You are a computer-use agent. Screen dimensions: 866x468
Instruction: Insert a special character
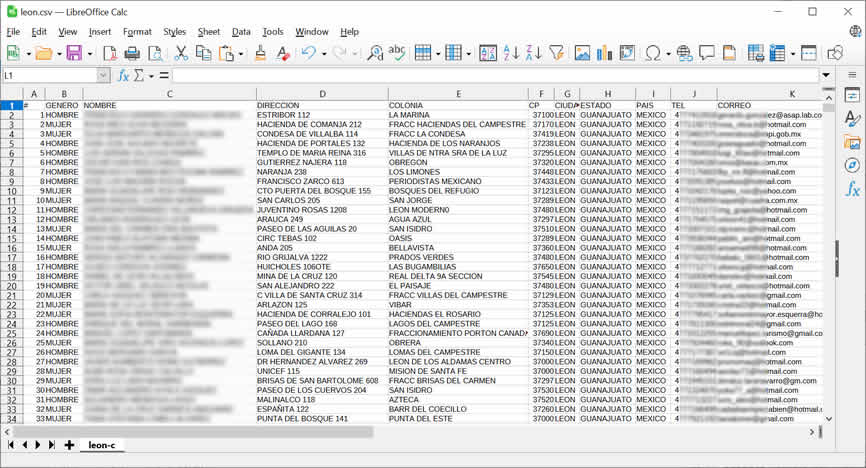[x=653, y=53]
